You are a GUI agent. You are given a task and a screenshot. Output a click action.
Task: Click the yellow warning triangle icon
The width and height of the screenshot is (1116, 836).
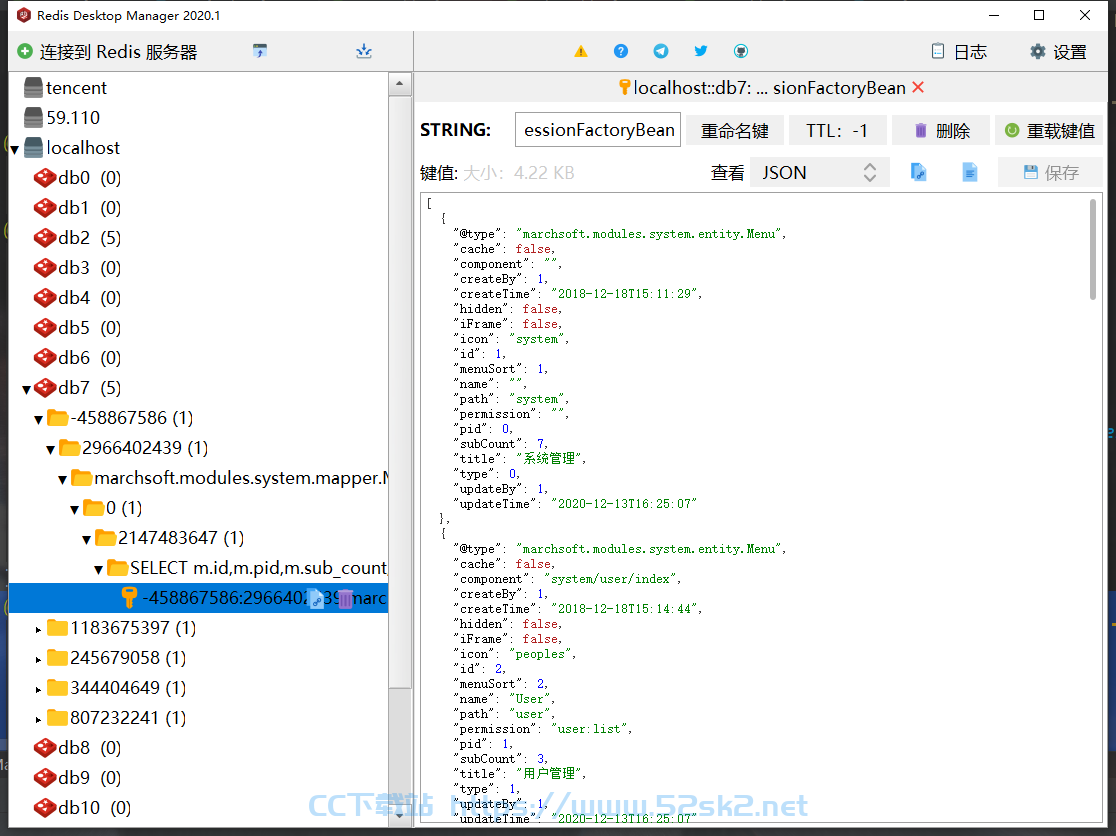coord(581,51)
